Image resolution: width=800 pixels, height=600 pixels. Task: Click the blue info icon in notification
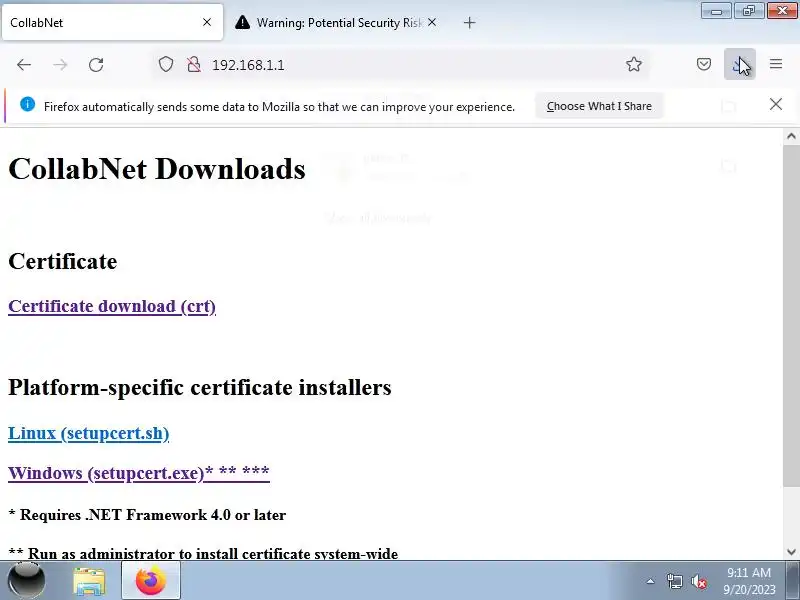pos(28,105)
